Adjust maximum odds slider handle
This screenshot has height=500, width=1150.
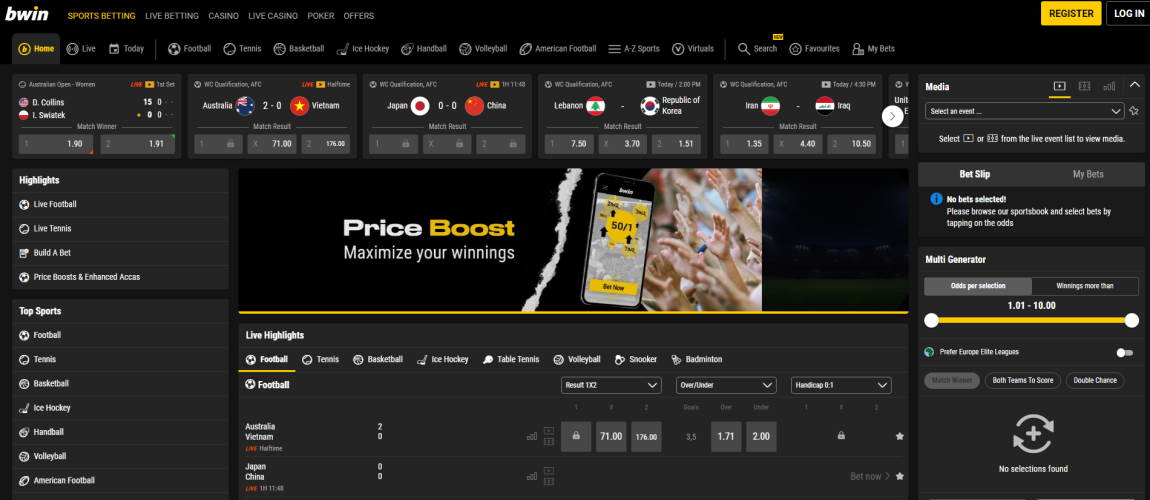[1132, 320]
